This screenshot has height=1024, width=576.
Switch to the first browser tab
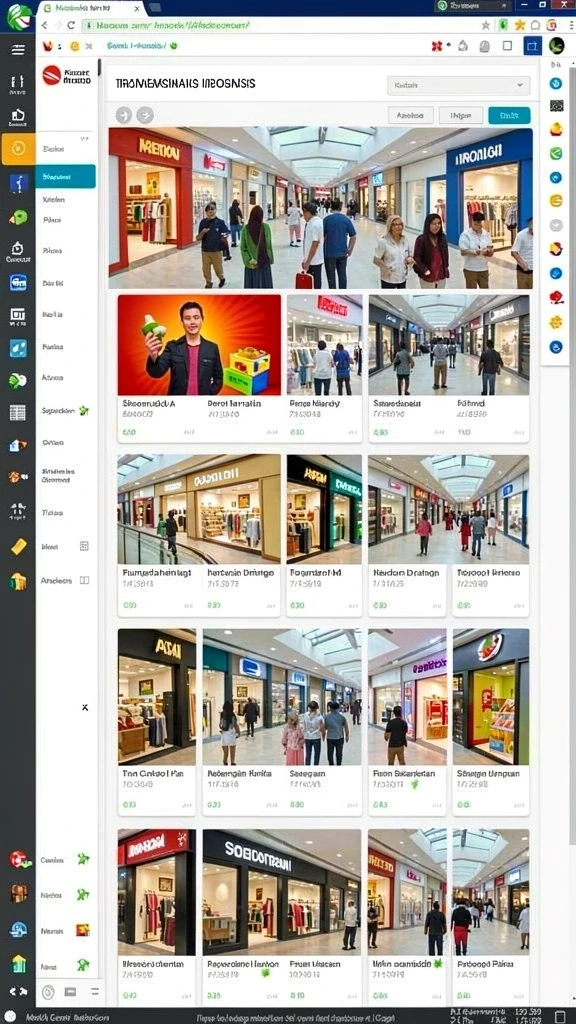89,8
